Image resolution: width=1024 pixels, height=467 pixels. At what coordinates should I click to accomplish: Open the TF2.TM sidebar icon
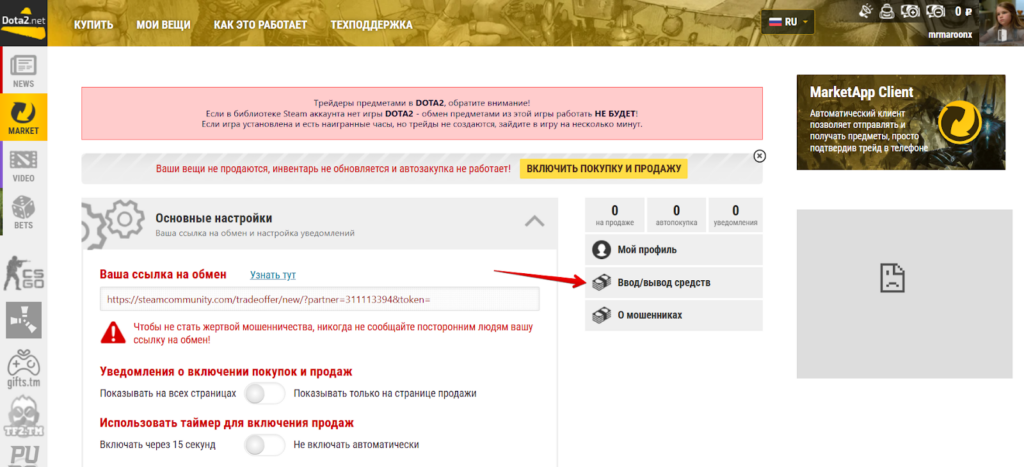pyautogui.click(x=24, y=415)
